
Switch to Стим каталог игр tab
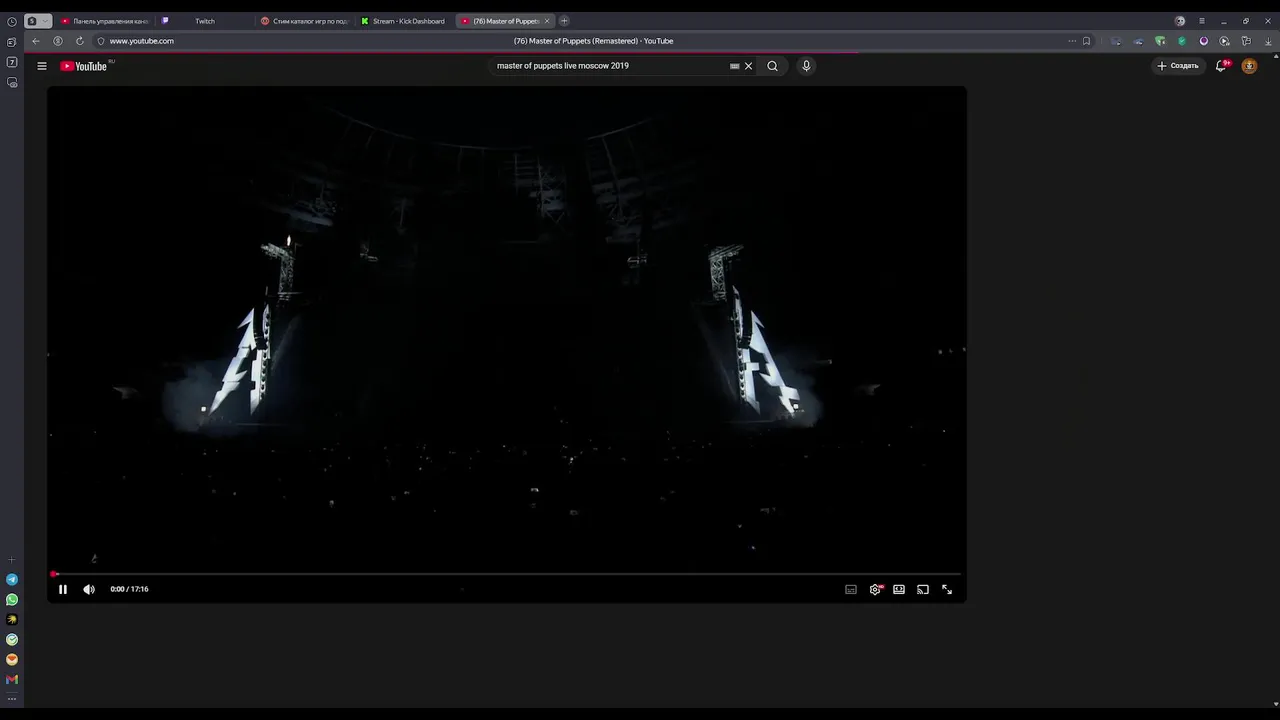[x=305, y=21]
